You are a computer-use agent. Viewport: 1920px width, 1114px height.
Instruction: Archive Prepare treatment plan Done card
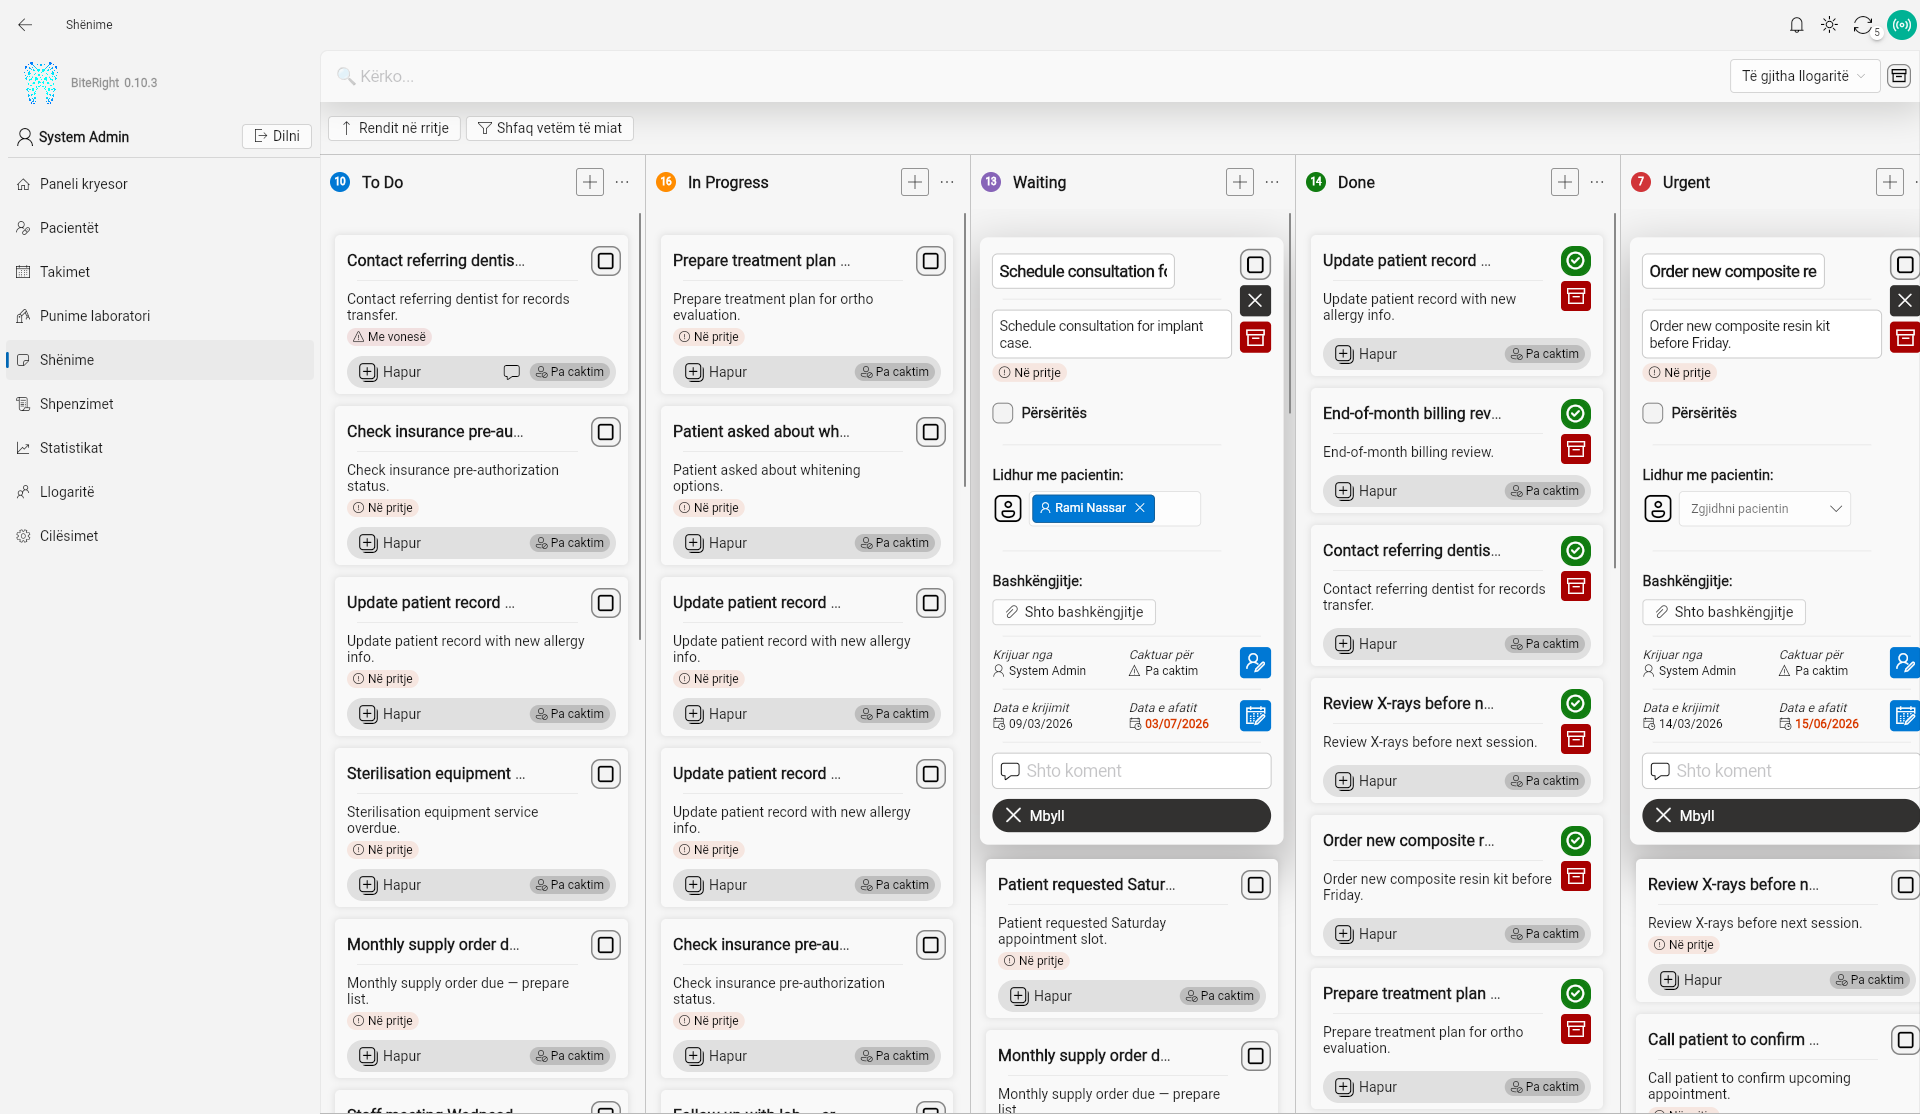tap(1576, 1029)
